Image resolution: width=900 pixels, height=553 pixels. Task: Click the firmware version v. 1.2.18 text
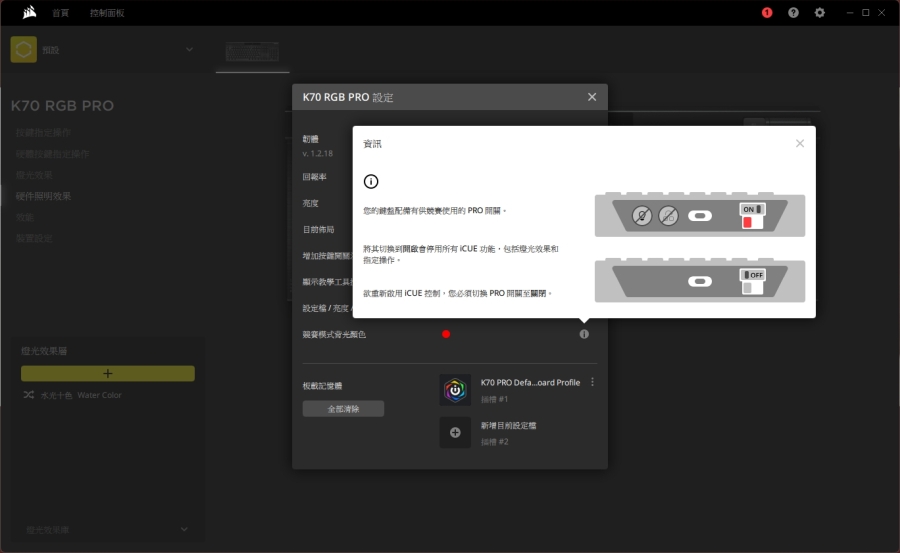click(x=317, y=153)
